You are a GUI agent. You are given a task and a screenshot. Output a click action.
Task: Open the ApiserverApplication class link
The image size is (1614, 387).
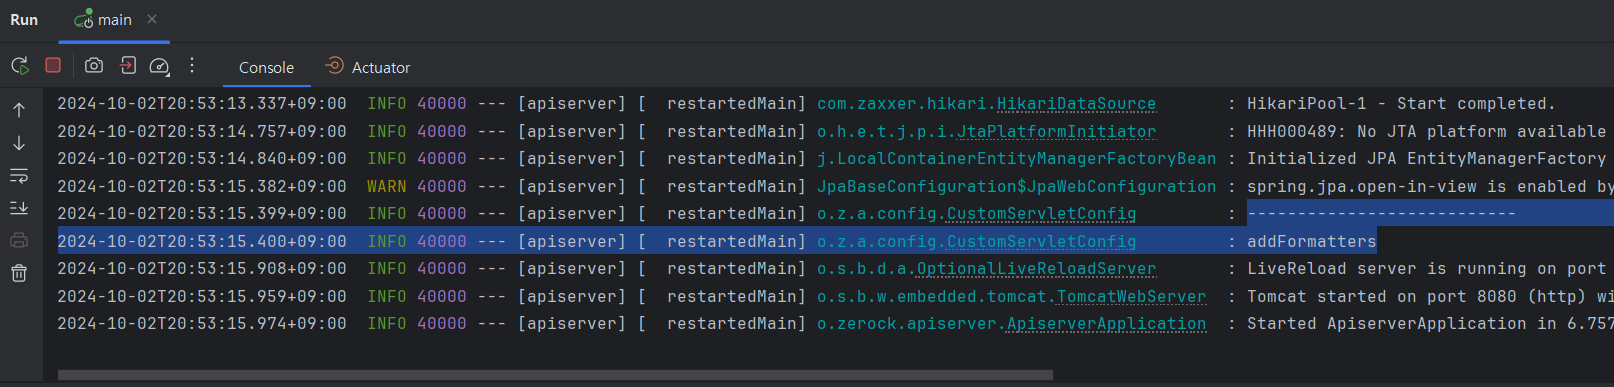[1106, 324]
